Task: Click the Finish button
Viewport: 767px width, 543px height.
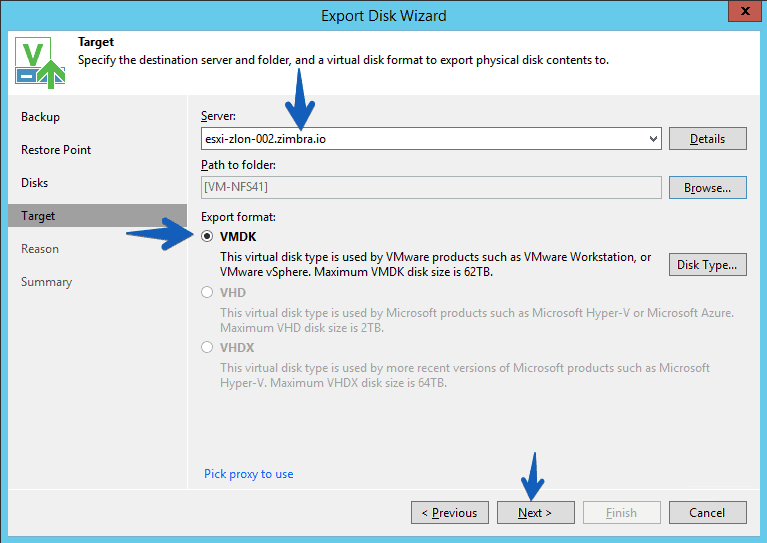Action: (621, 513)
